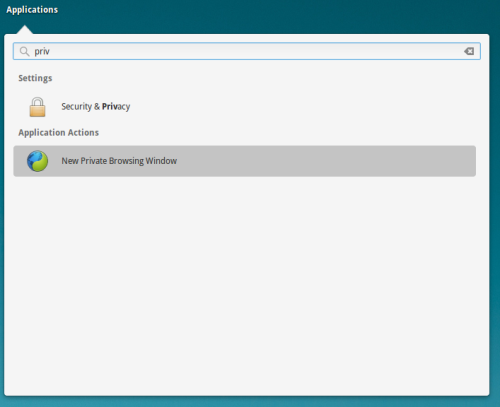Click blank space right of Security & Privacy row
500x407 pixels.
(x=300, y=107)
